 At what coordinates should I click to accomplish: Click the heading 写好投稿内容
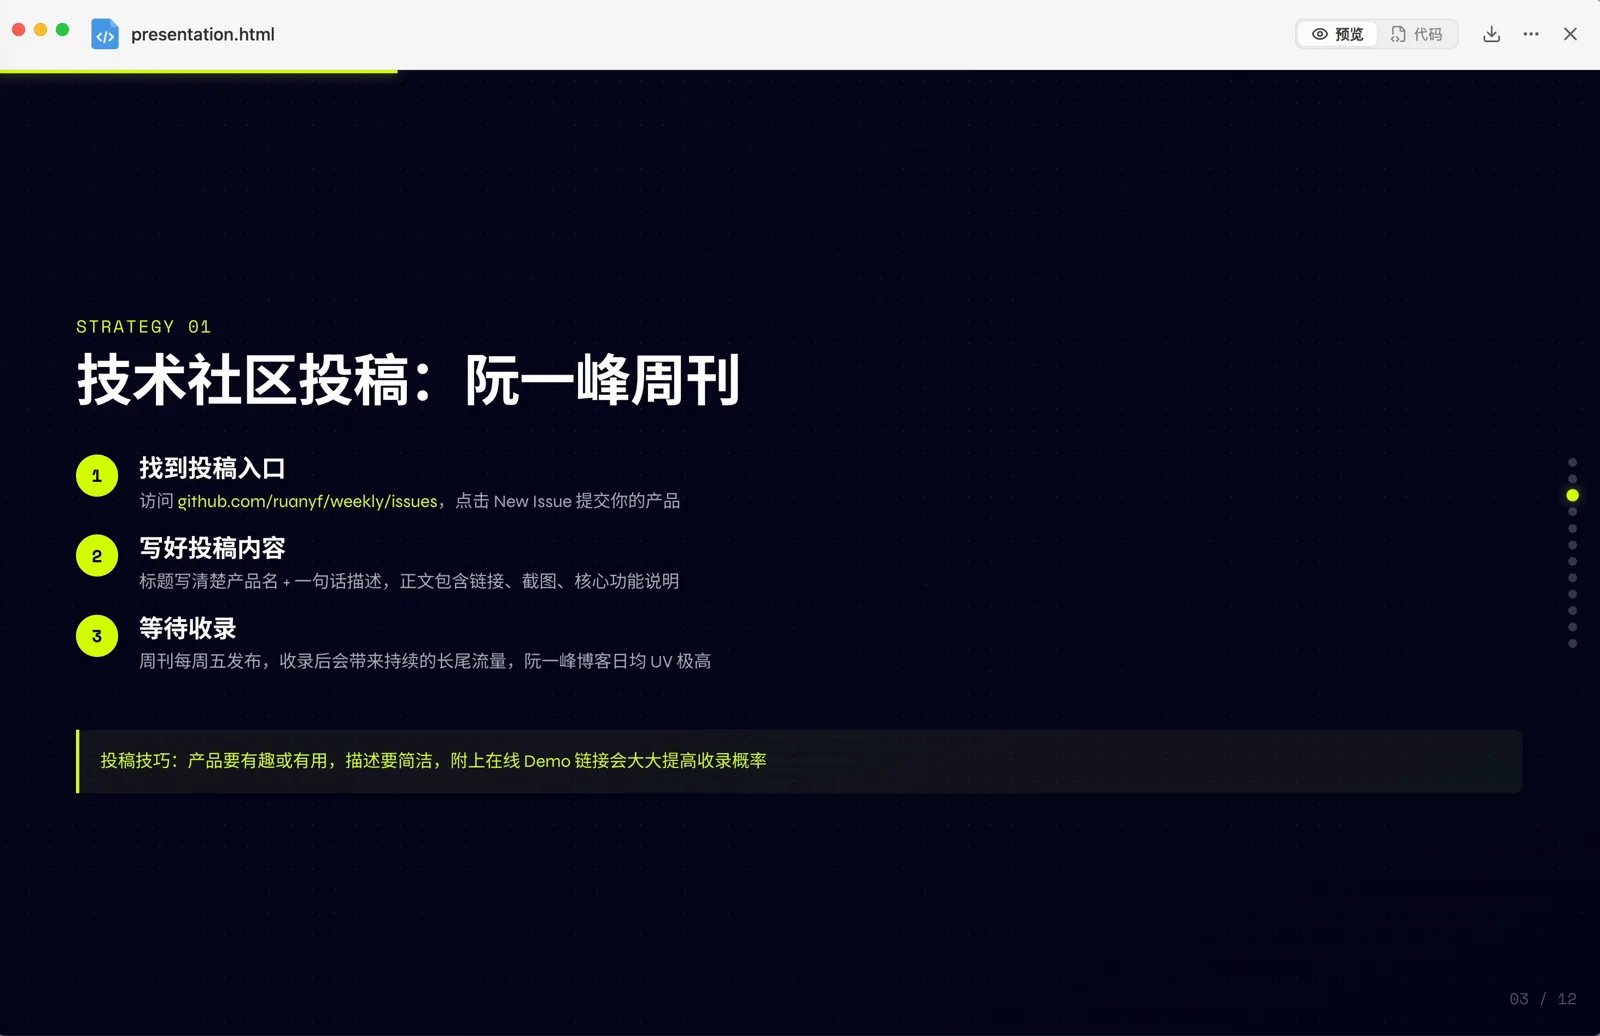pos(212,548)
